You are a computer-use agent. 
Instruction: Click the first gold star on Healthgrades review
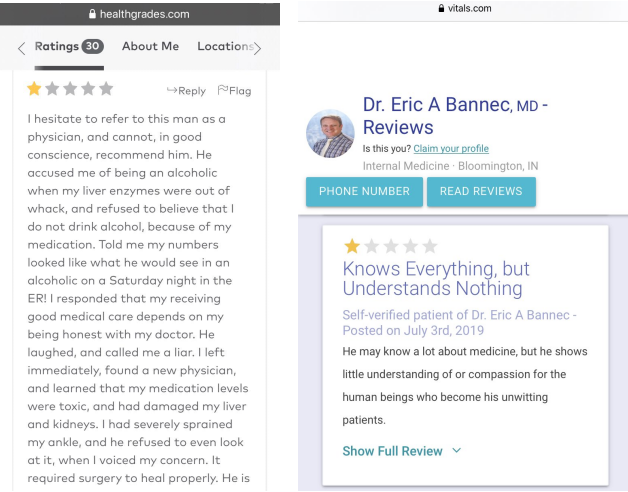[34, 89]
